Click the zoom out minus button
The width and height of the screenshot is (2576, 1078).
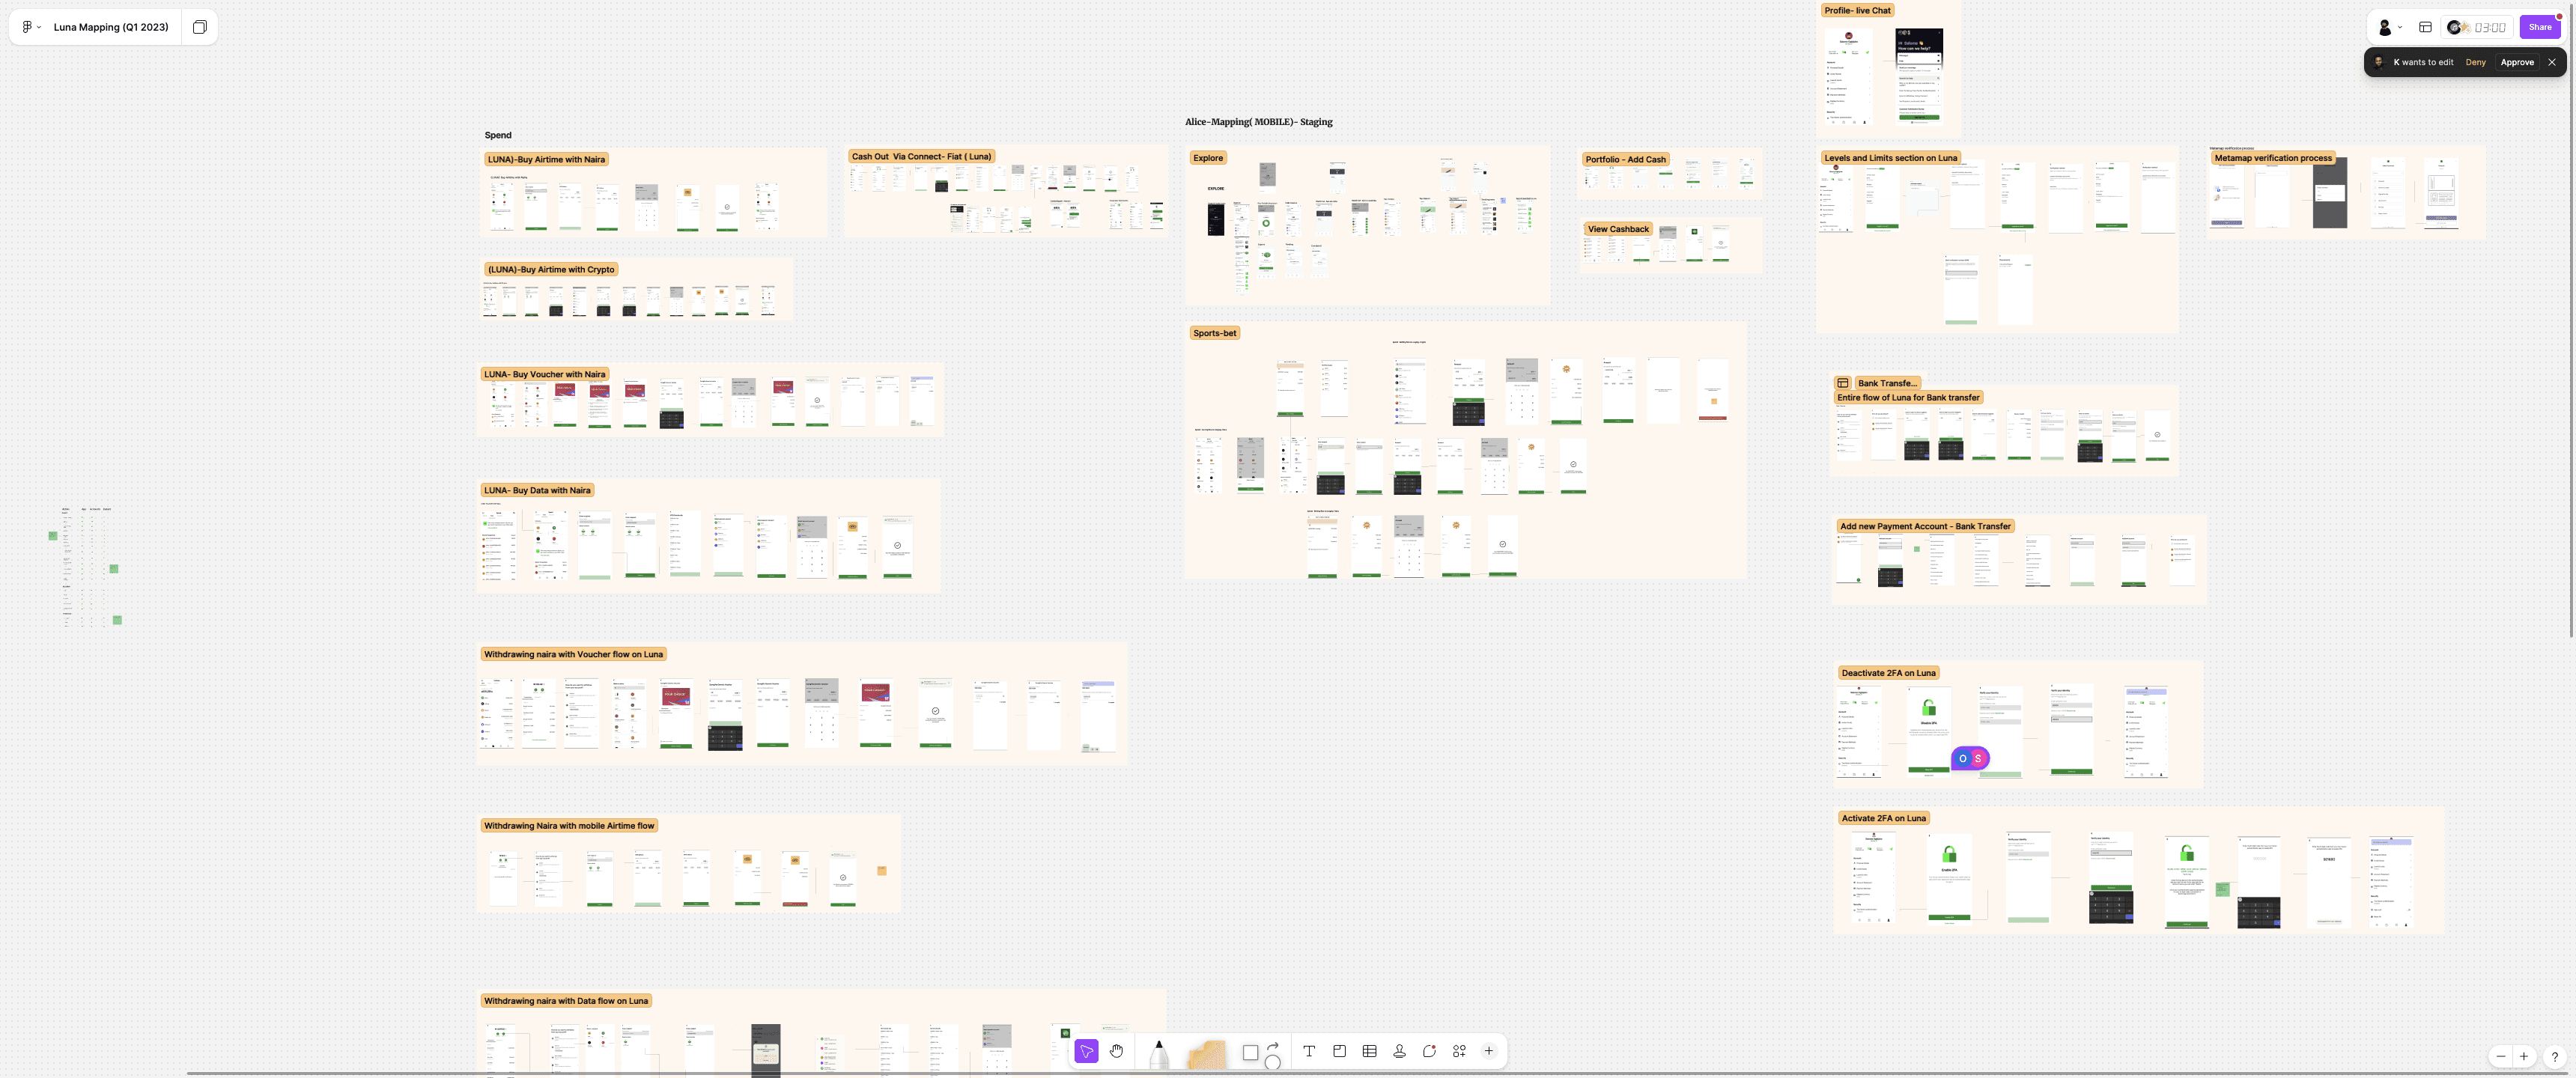click(2500, 1056)
